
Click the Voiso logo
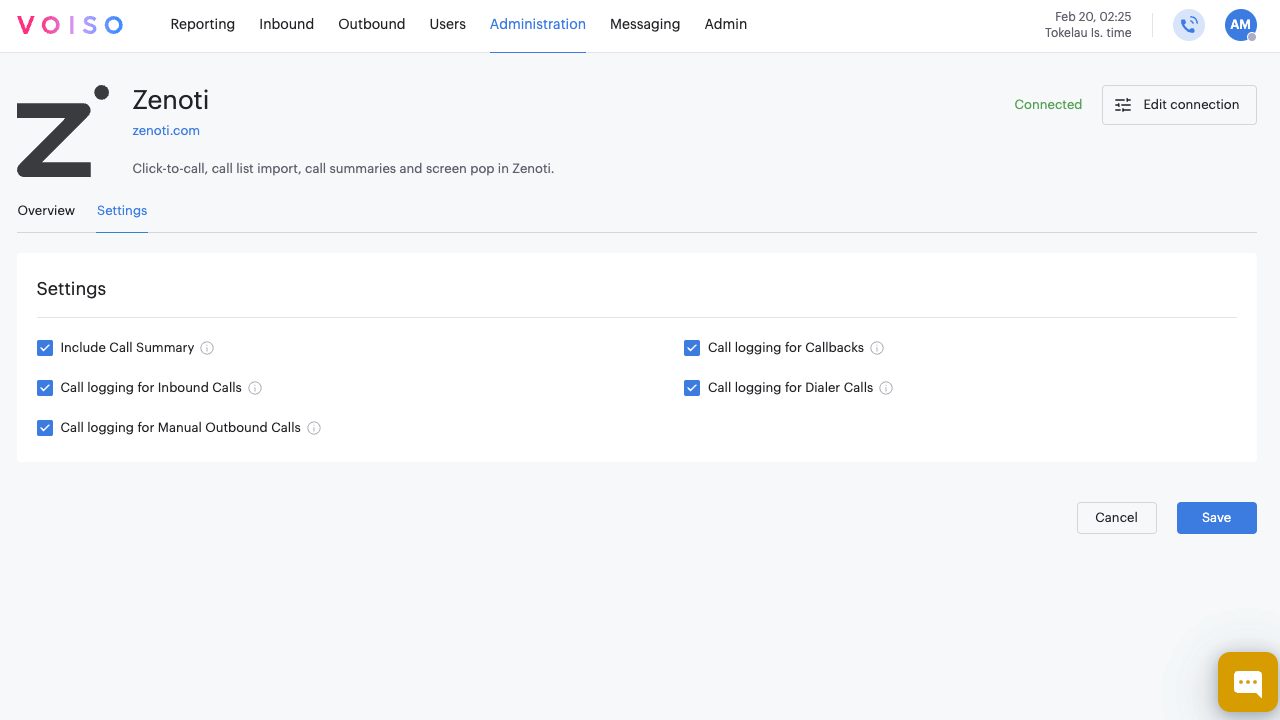[69, 25]
